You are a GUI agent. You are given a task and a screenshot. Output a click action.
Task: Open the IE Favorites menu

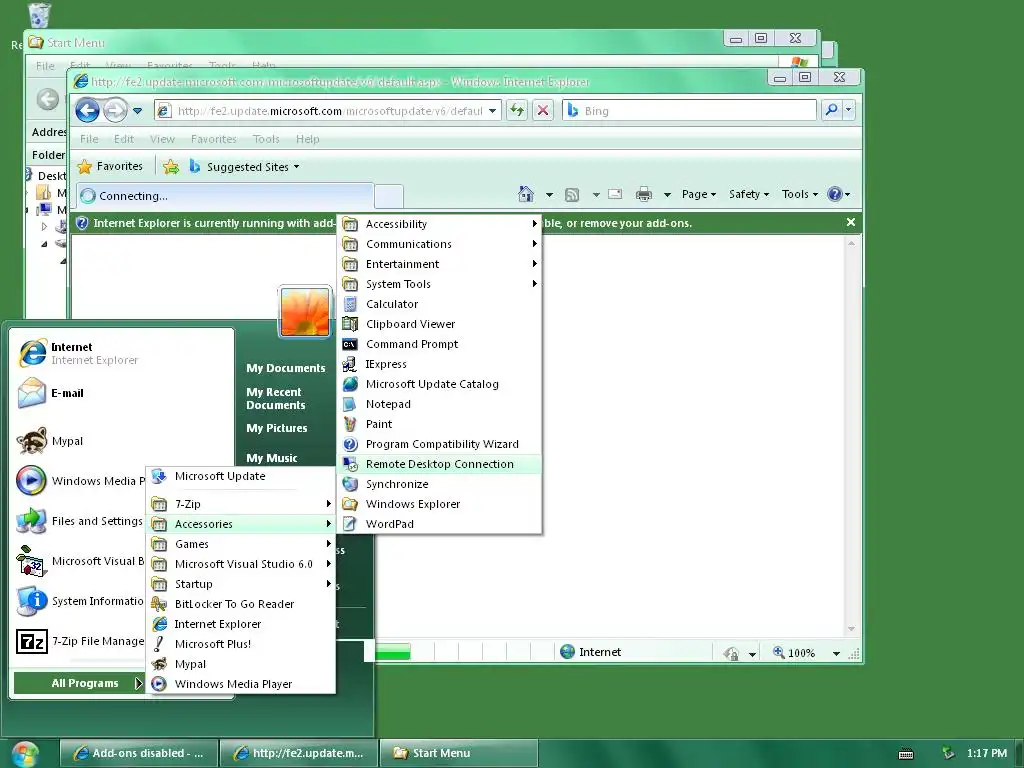click(214, 139)
